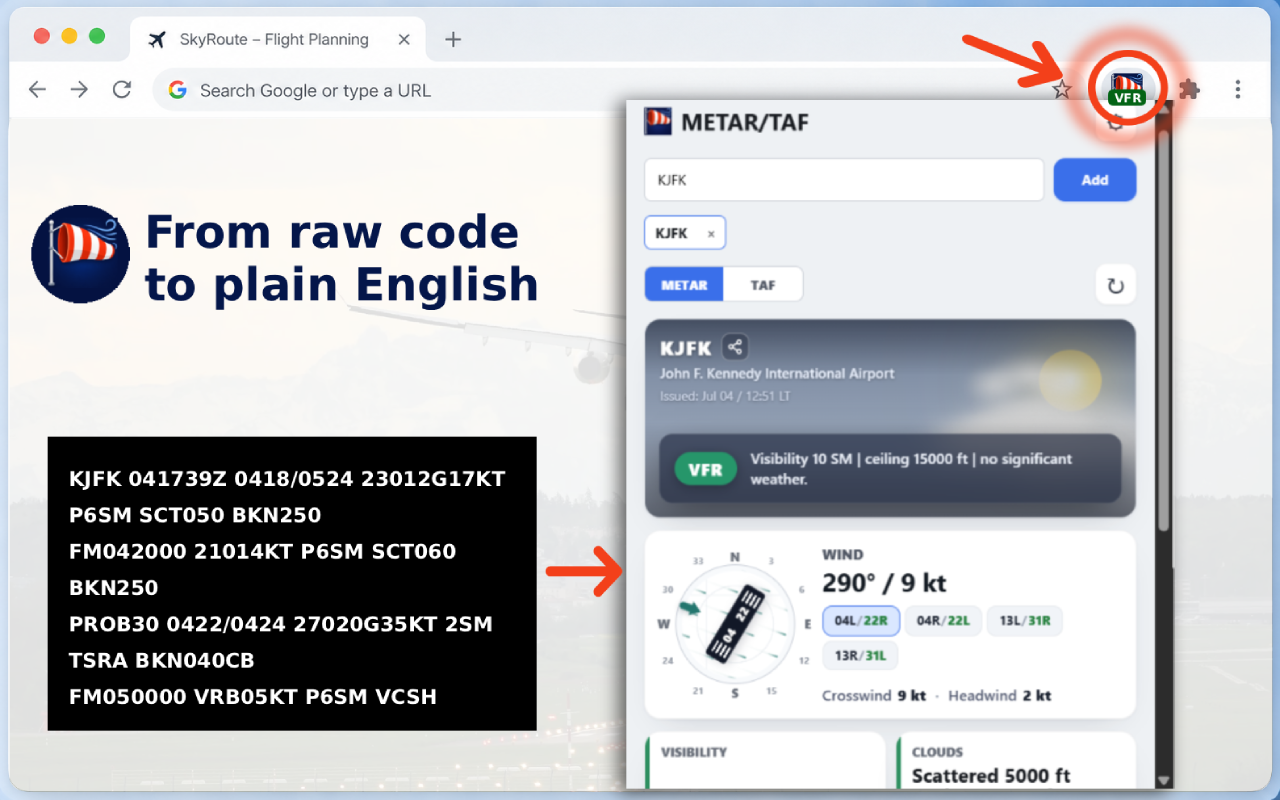Viewport: 1280px width, 800px height.
Task: Select the KJFK station chip
Action: pyautogui.click(x=684, y=233)
